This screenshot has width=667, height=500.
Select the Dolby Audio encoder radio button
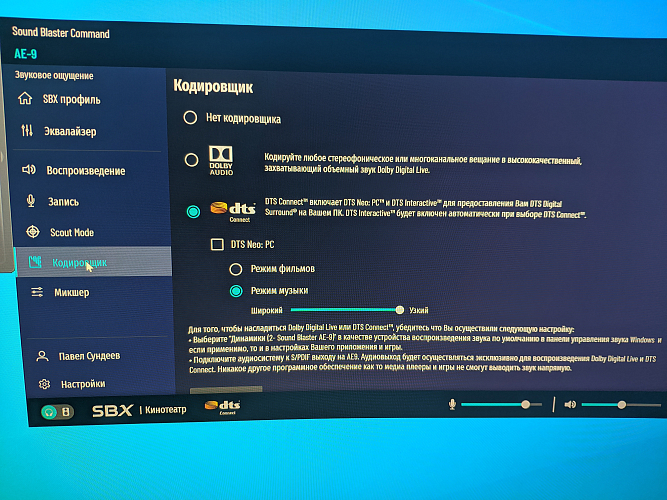pos(191,160)
